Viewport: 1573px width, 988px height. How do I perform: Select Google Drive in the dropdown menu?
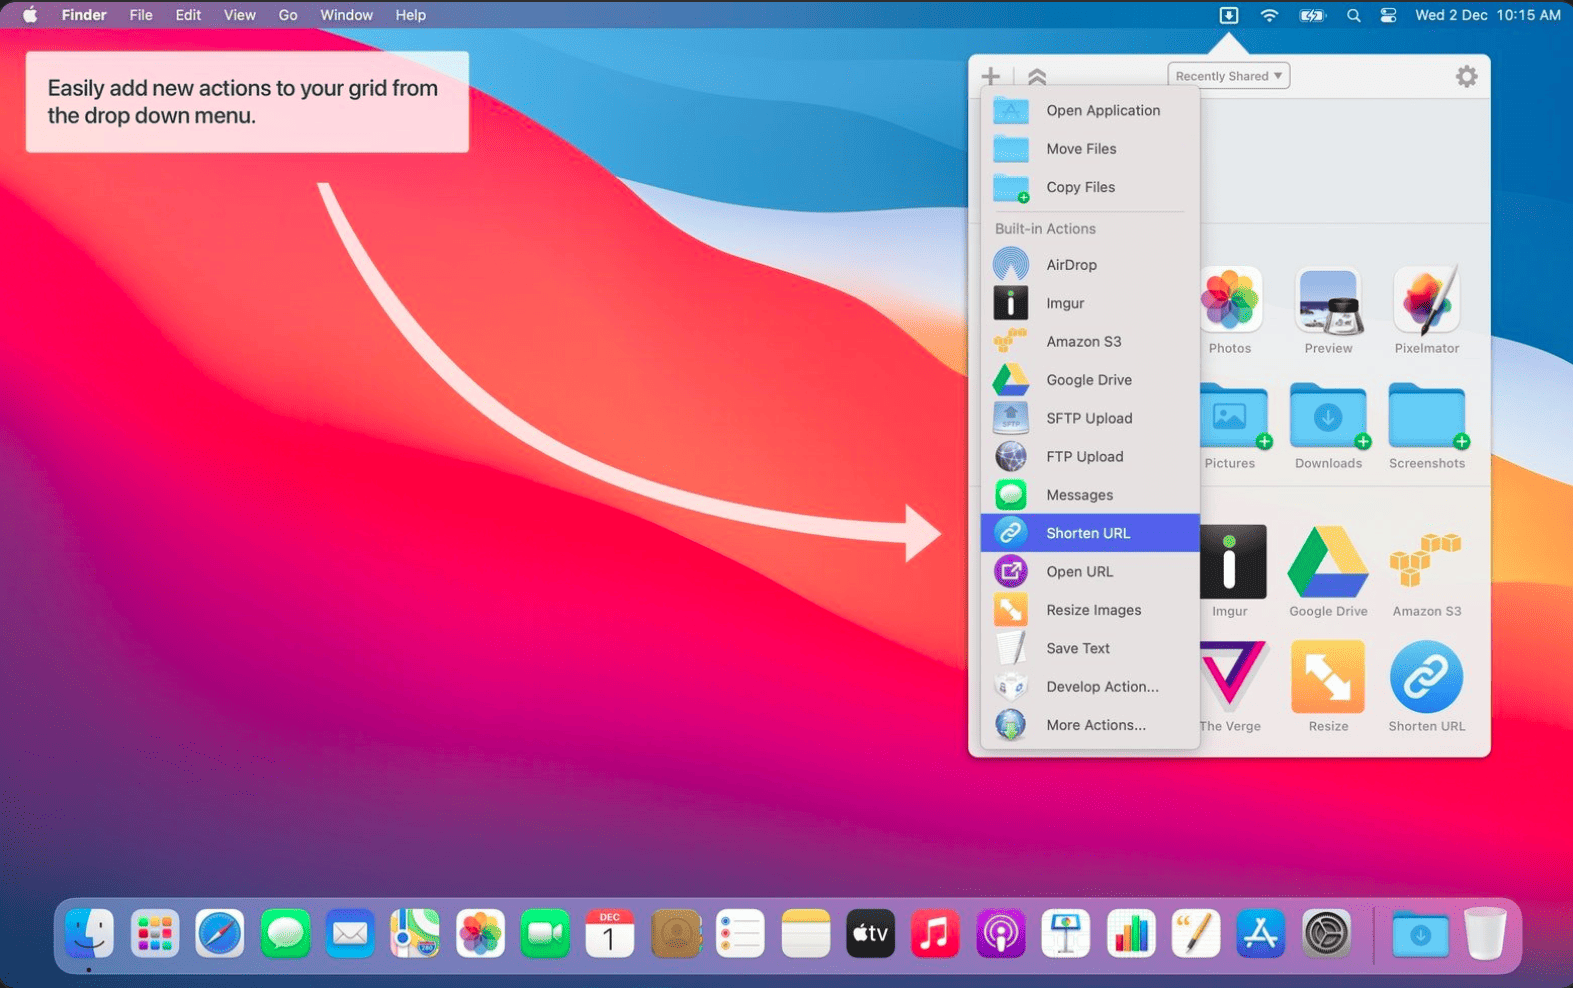(1090, 380)
